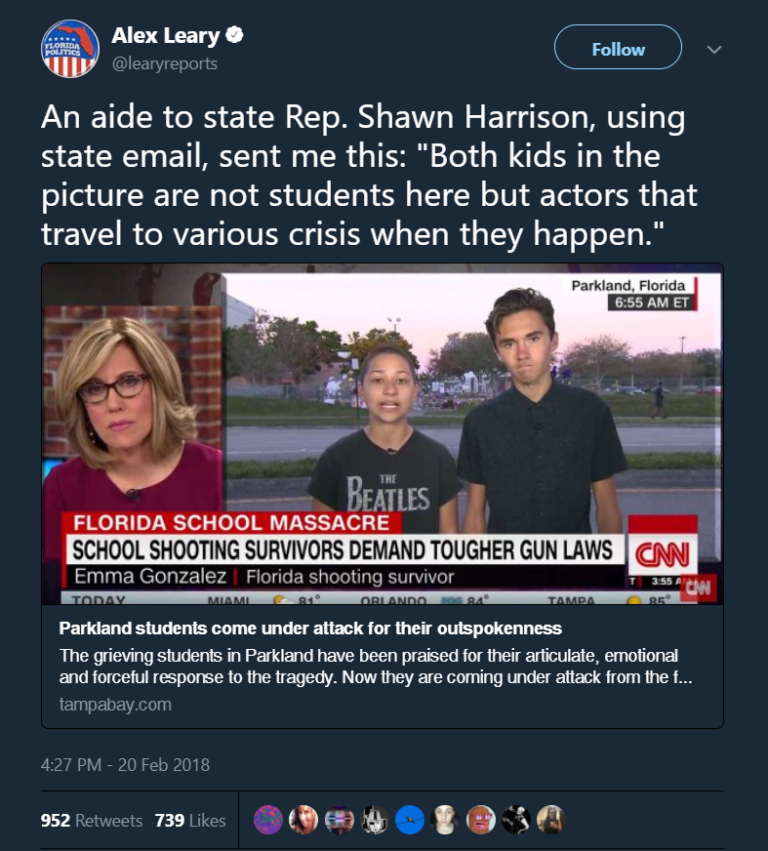768x851 pixels.
Task: Open the tweet options chevron menu
Action: 714,49
